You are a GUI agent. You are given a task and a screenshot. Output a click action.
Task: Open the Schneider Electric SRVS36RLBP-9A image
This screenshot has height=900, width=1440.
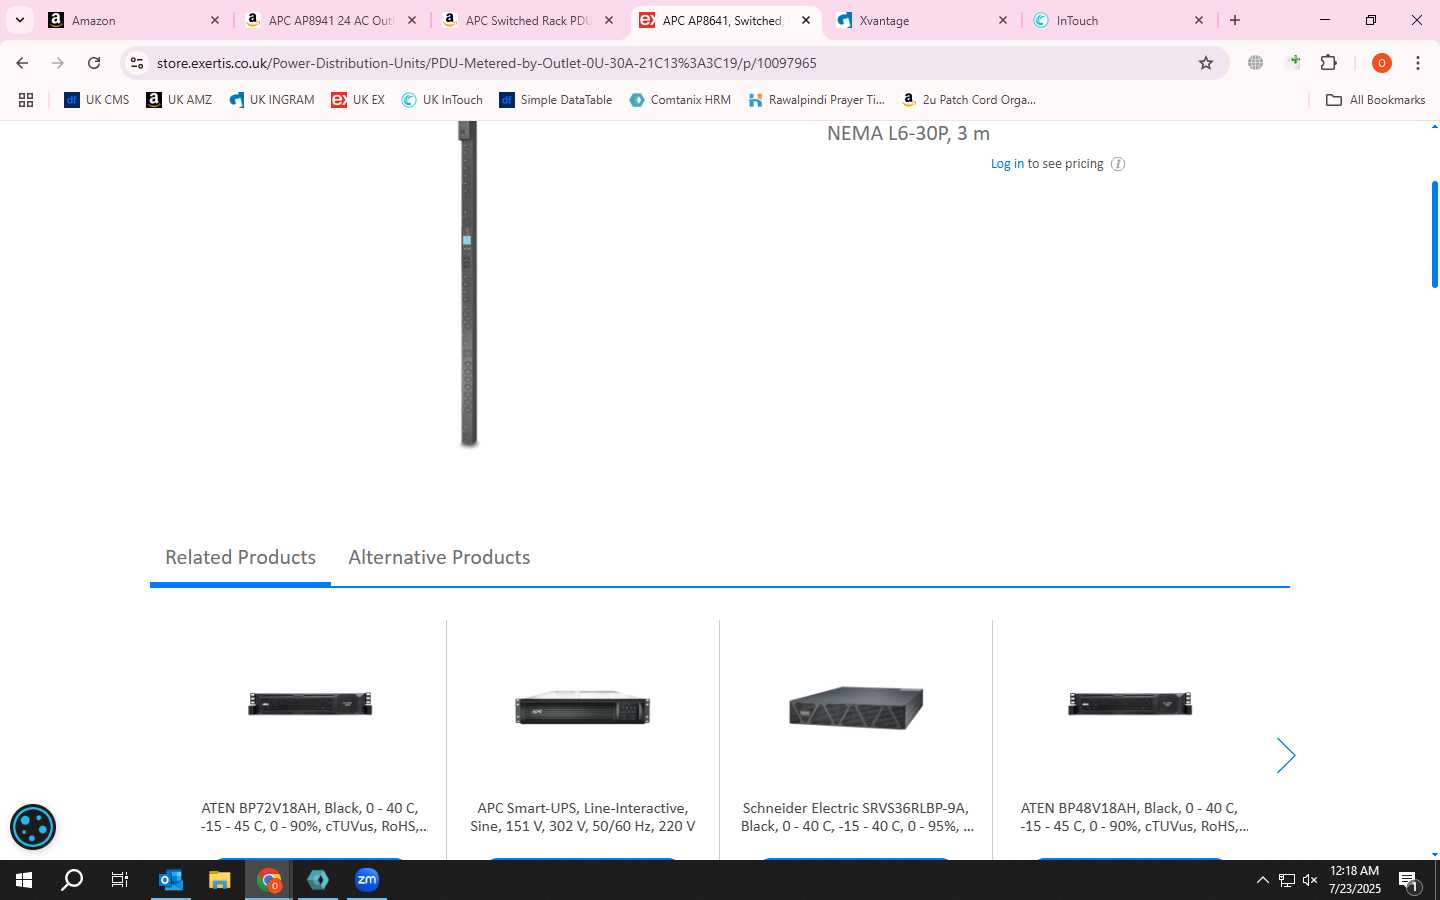(856, 707)
